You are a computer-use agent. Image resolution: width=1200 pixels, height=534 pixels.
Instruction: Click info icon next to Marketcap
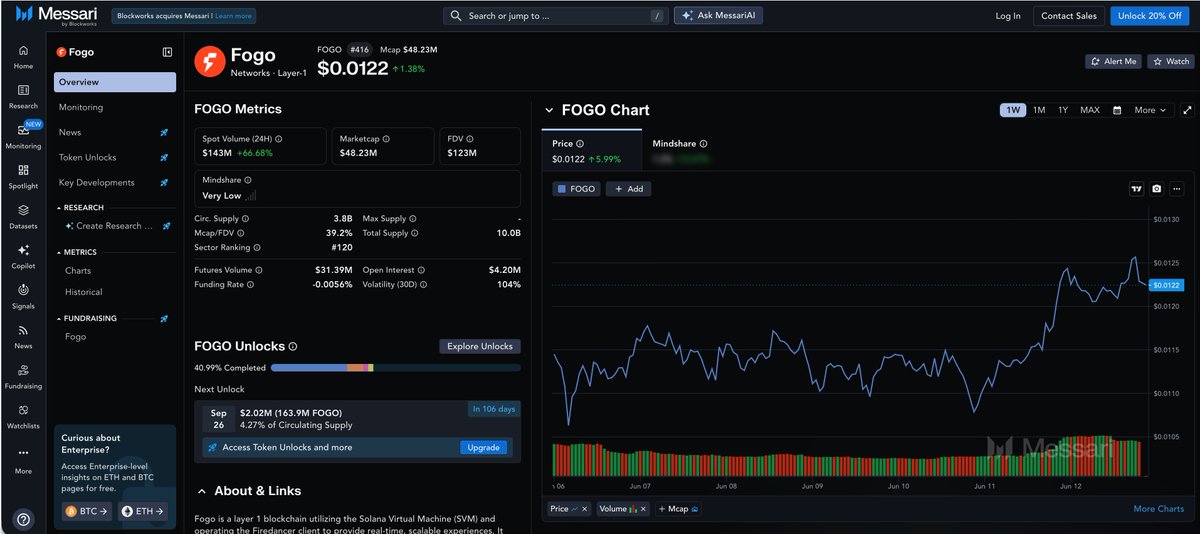click(x=386, y=139)
